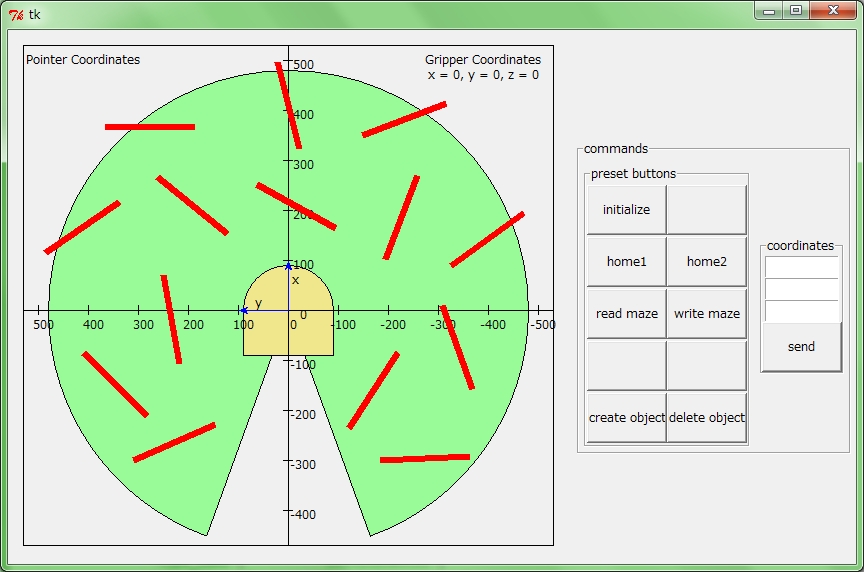864x572 pixels.
Task: Click the blank button below read maze
Action: point(626,366)
